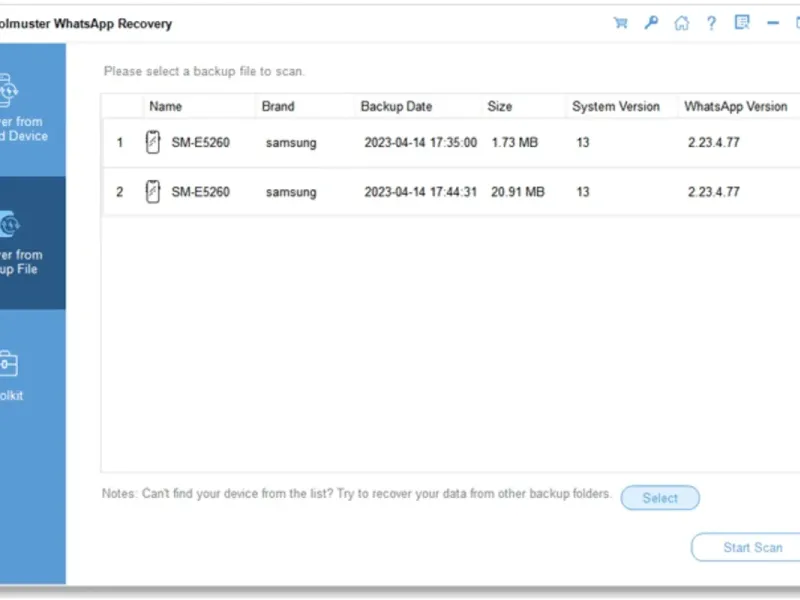Click WhatsApp version 2.23.4.77 in 1.73 MB row
The width and height of the screenshot is (800, 600).
(713, 142)
